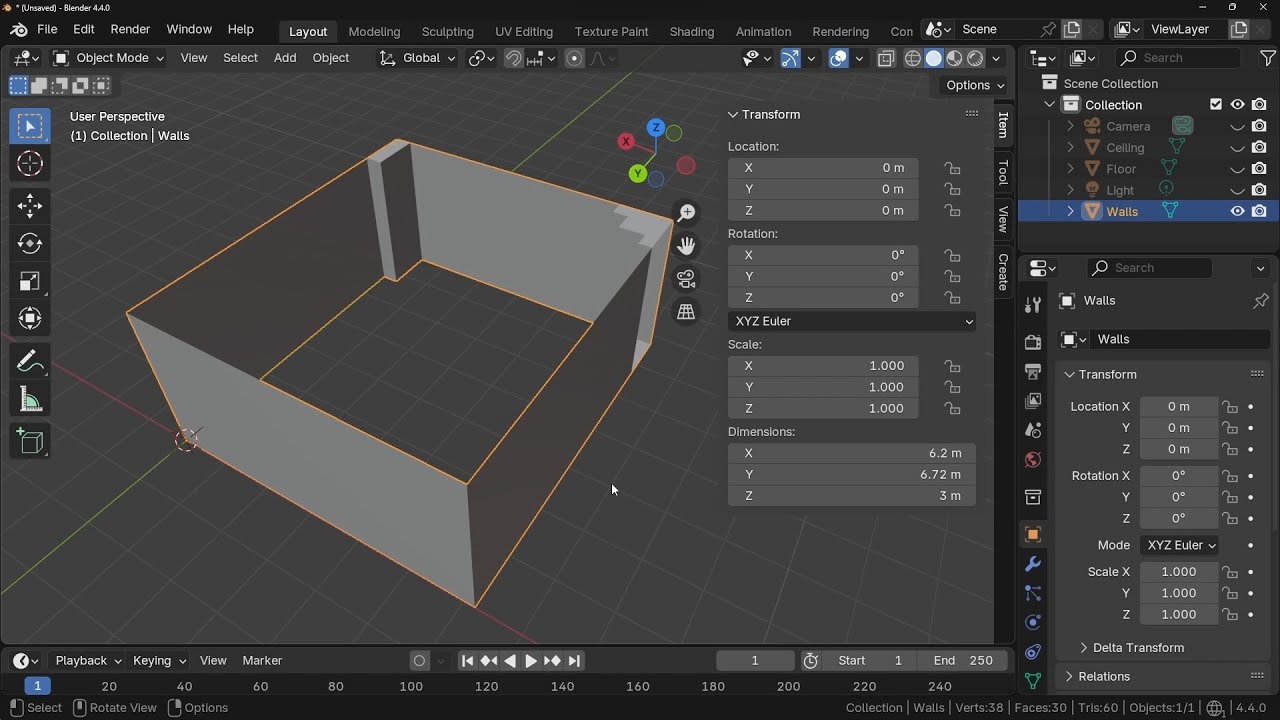Toggle viewport gizmos display

click(x=790, y=58)
